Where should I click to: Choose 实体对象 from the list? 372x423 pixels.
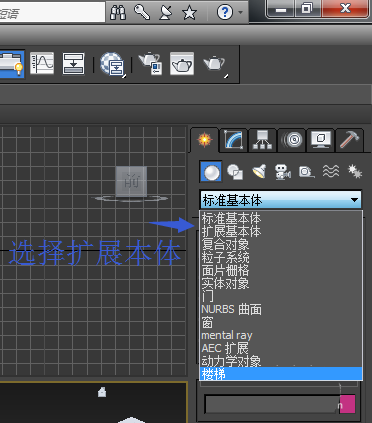(x=282, y=283)
